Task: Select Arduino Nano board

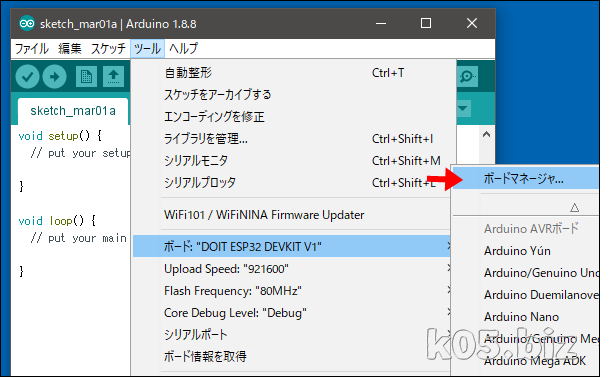Action: (x=526, y=317)
